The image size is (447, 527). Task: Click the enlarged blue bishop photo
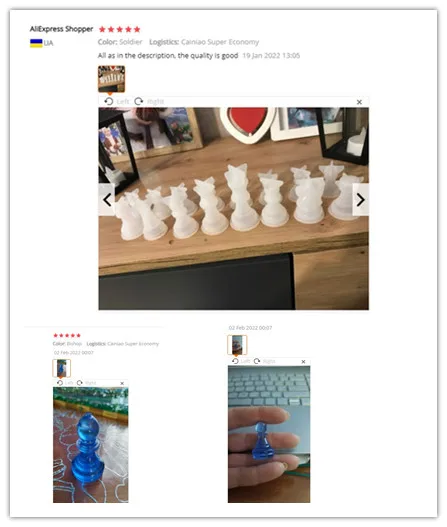(90, 445)
